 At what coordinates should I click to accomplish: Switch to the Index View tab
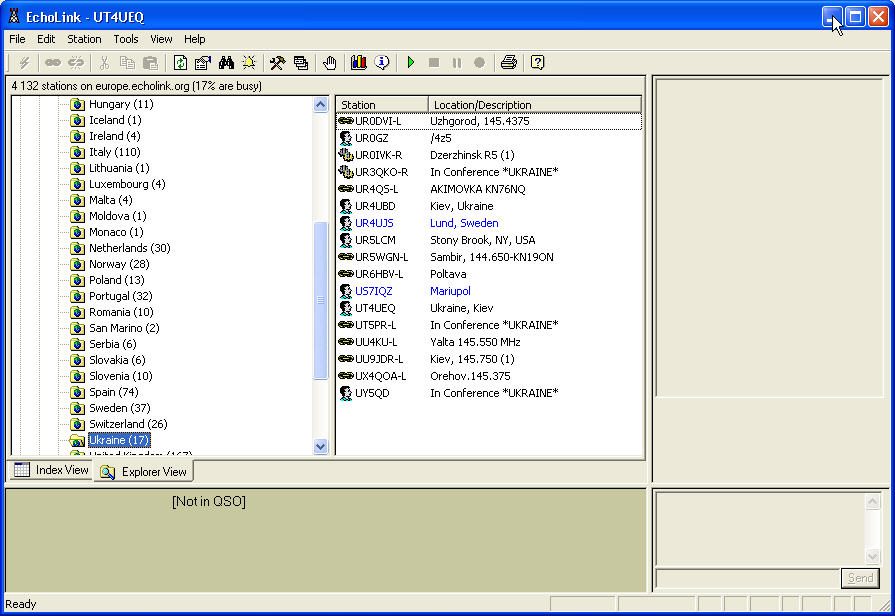click(x=51, y=470)
